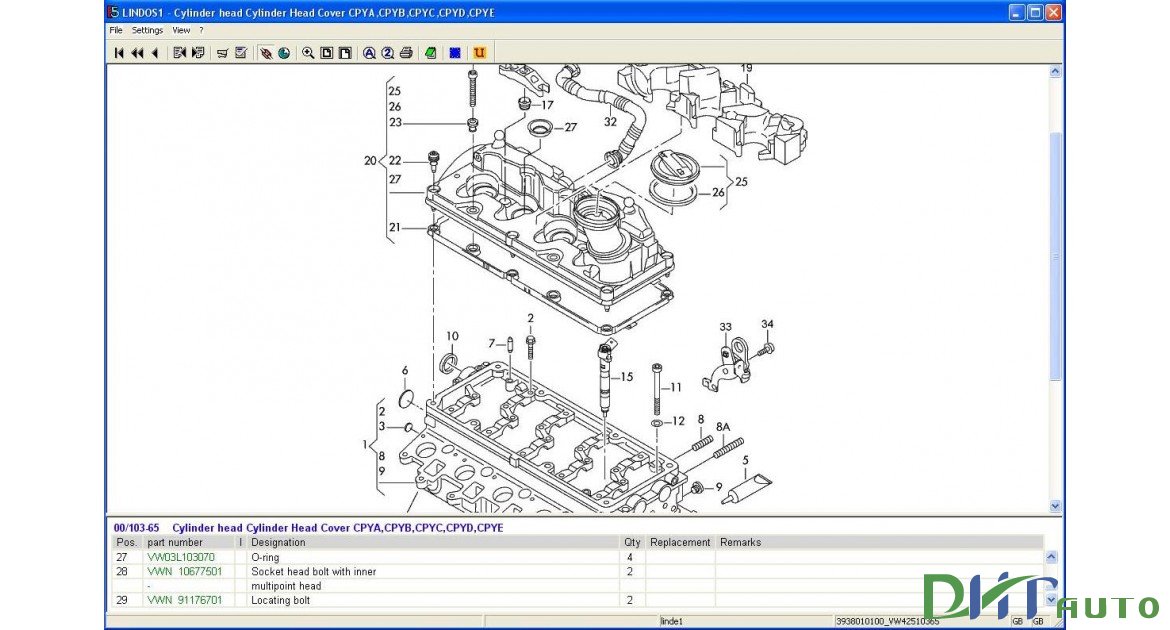The width and height of the screenshot is (1170, 630).
Task: Click the shopping cart icon
Action: [x=221, y=53]
